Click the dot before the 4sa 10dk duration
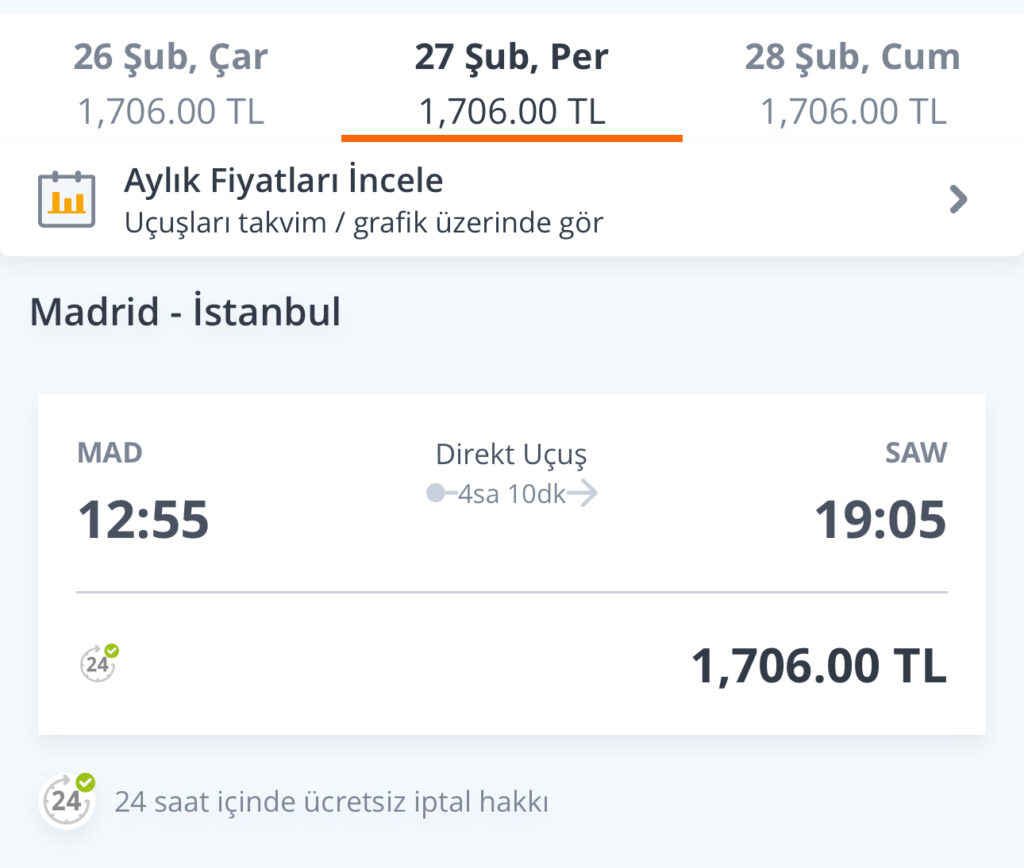 click(436, 494)
